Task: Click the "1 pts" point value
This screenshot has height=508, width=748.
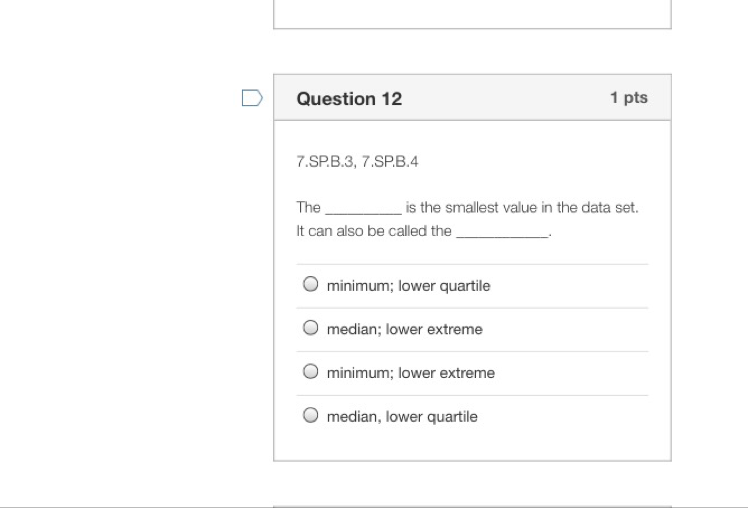Action: tap(628, 97)
